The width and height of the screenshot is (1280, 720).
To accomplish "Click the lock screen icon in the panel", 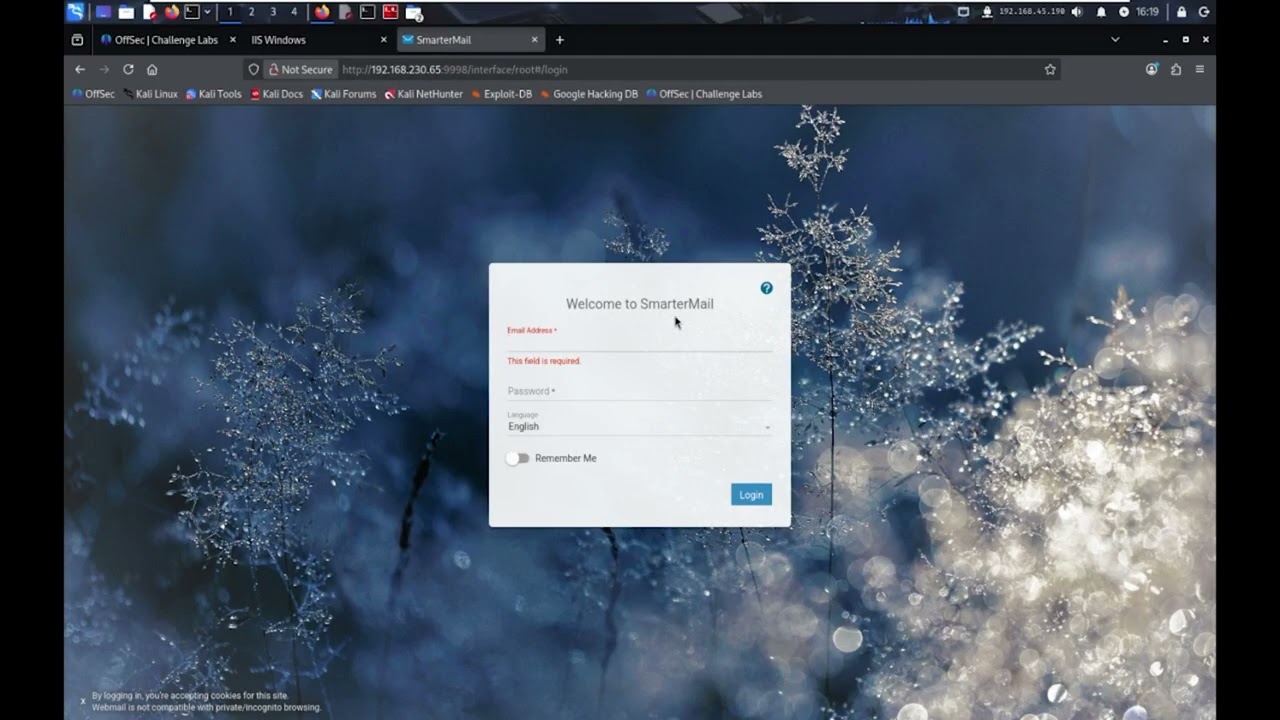I will tap(1181, 12).
